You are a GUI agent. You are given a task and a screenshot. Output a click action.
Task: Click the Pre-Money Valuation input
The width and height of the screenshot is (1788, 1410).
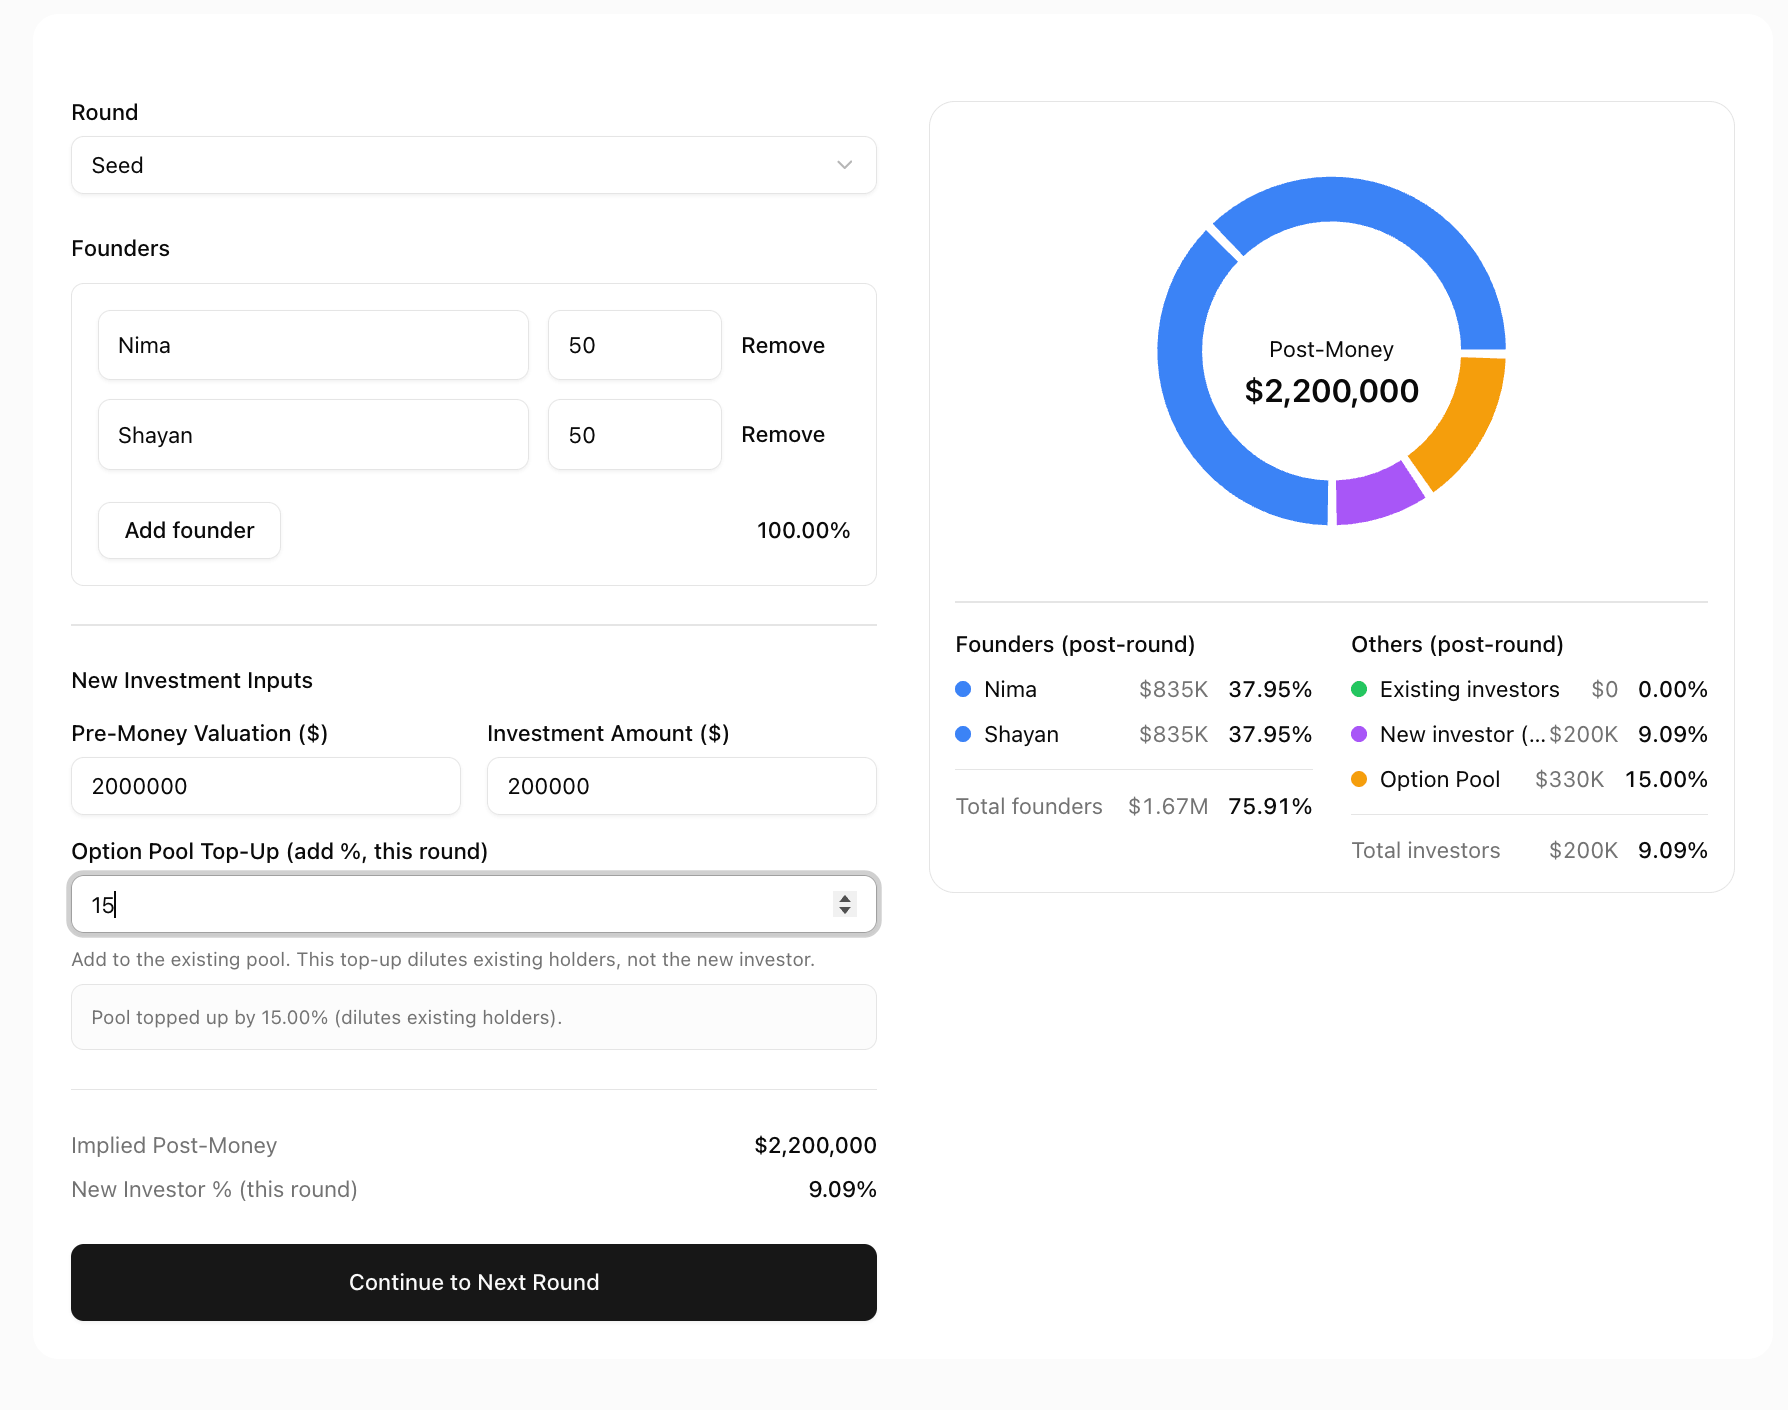tap(266, 786)
